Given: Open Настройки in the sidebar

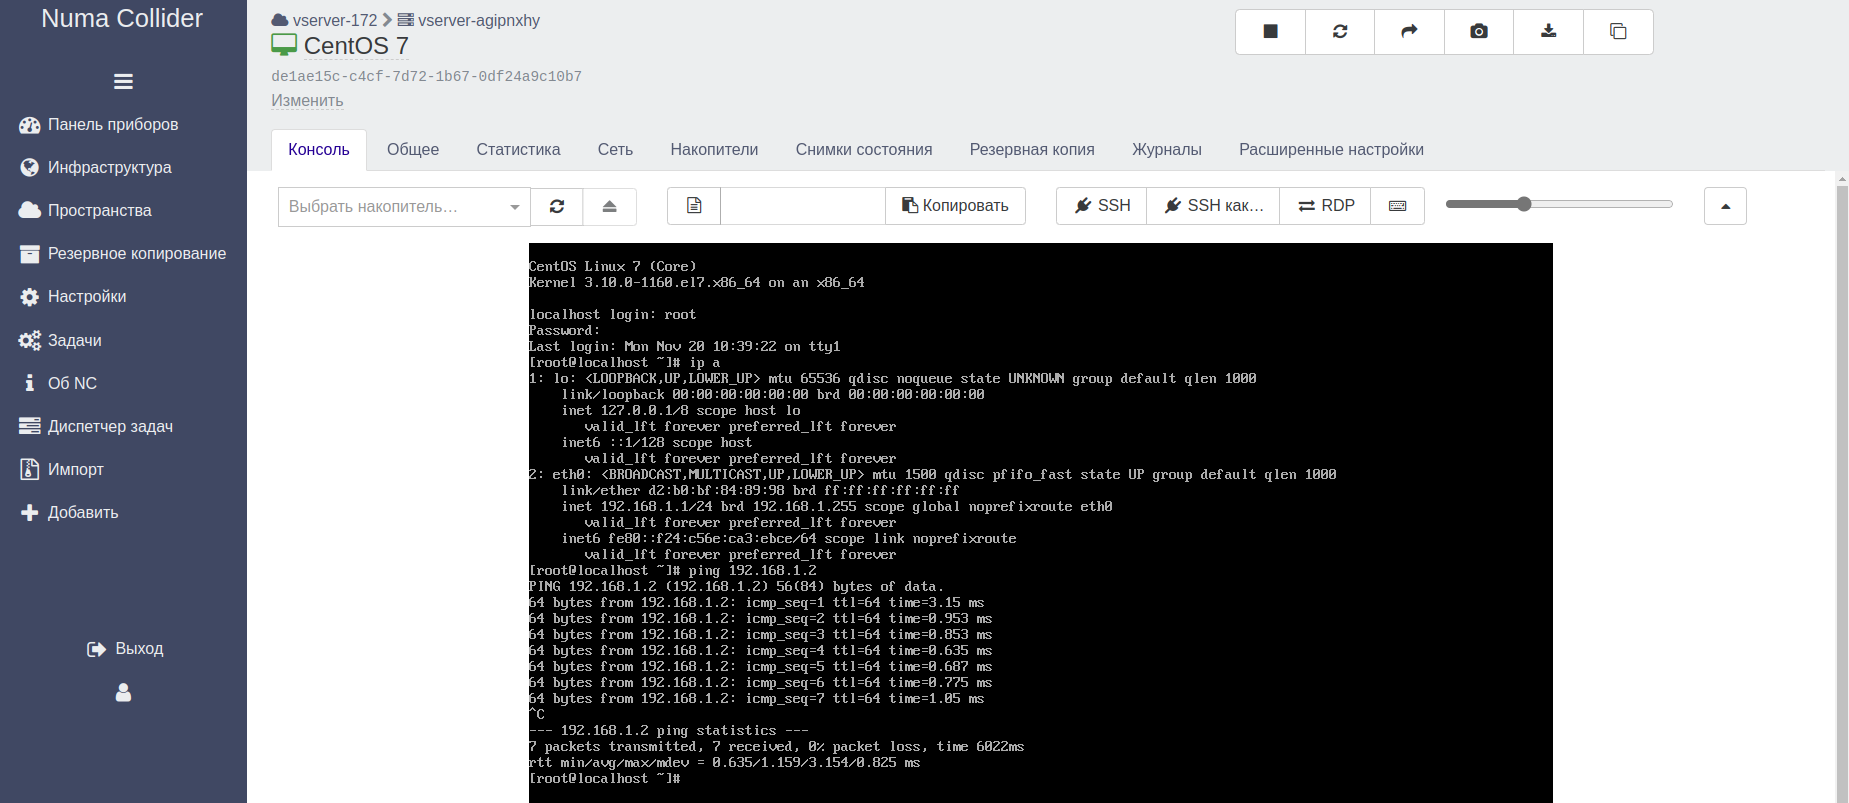Looking at the screenshot, I should point(87,297).
